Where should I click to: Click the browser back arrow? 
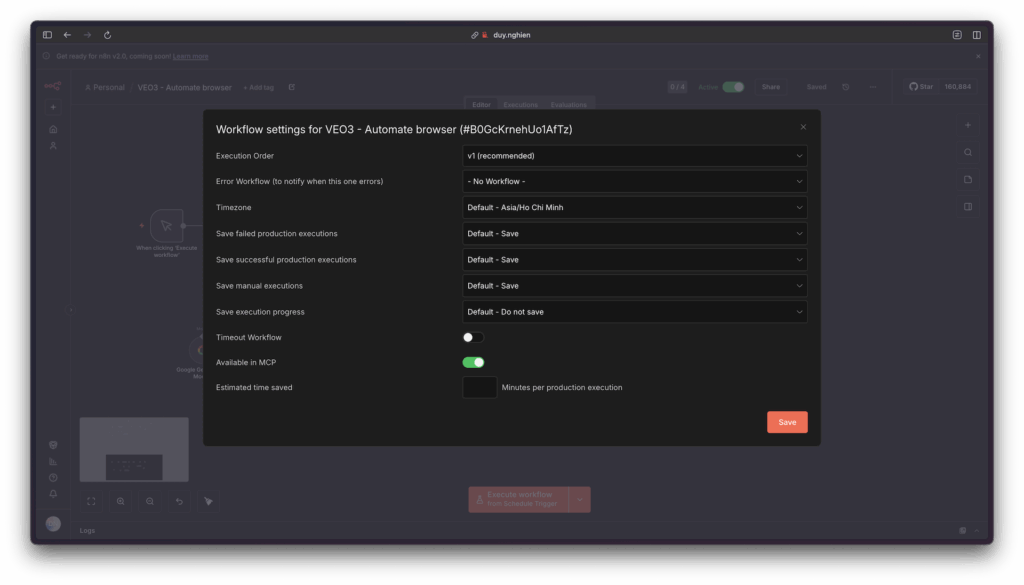click(67, 35)
